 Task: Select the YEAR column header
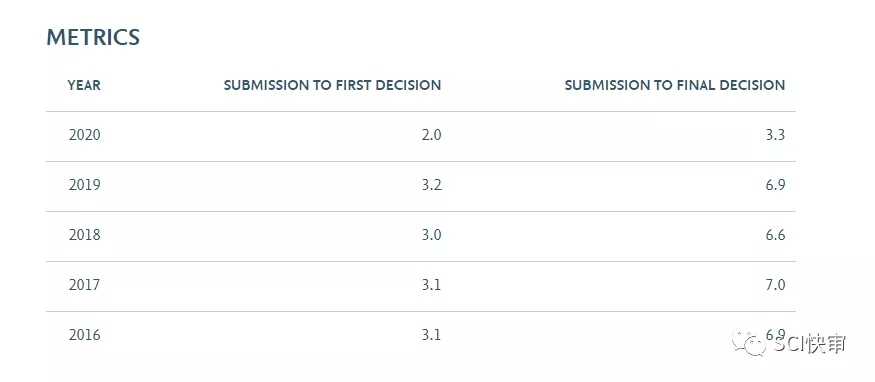(x=84, y=85)
